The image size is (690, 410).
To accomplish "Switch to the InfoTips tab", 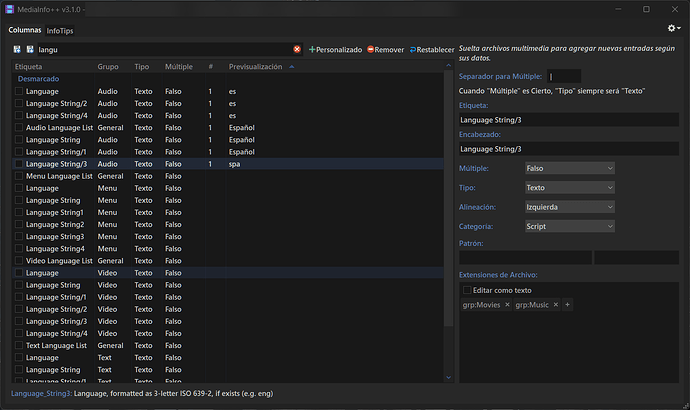I will pos(60,31).
